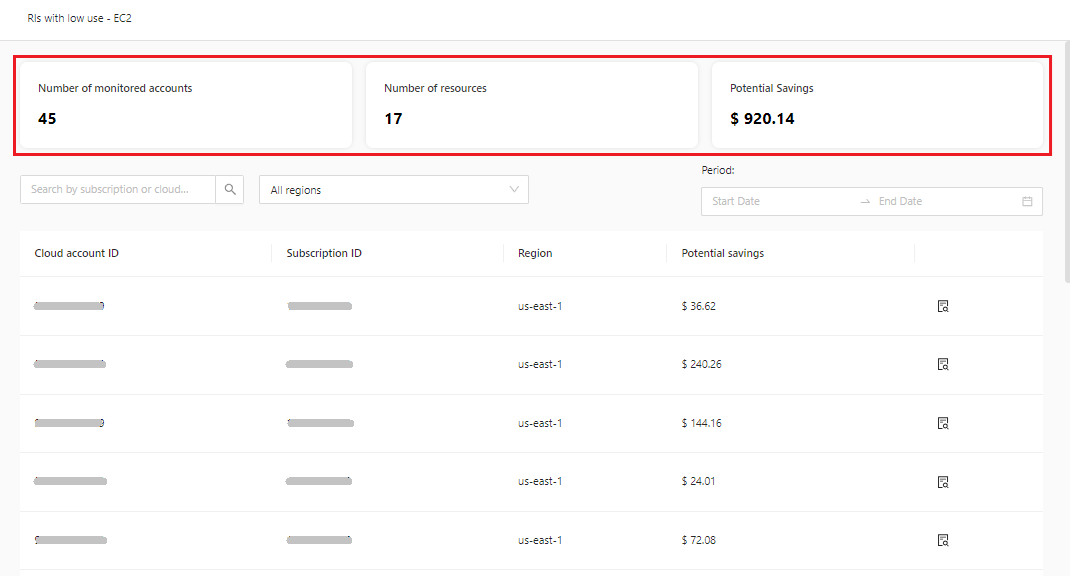Click the Potential savings column header
Screen dimensions: 1070x576
click(722, 254)
